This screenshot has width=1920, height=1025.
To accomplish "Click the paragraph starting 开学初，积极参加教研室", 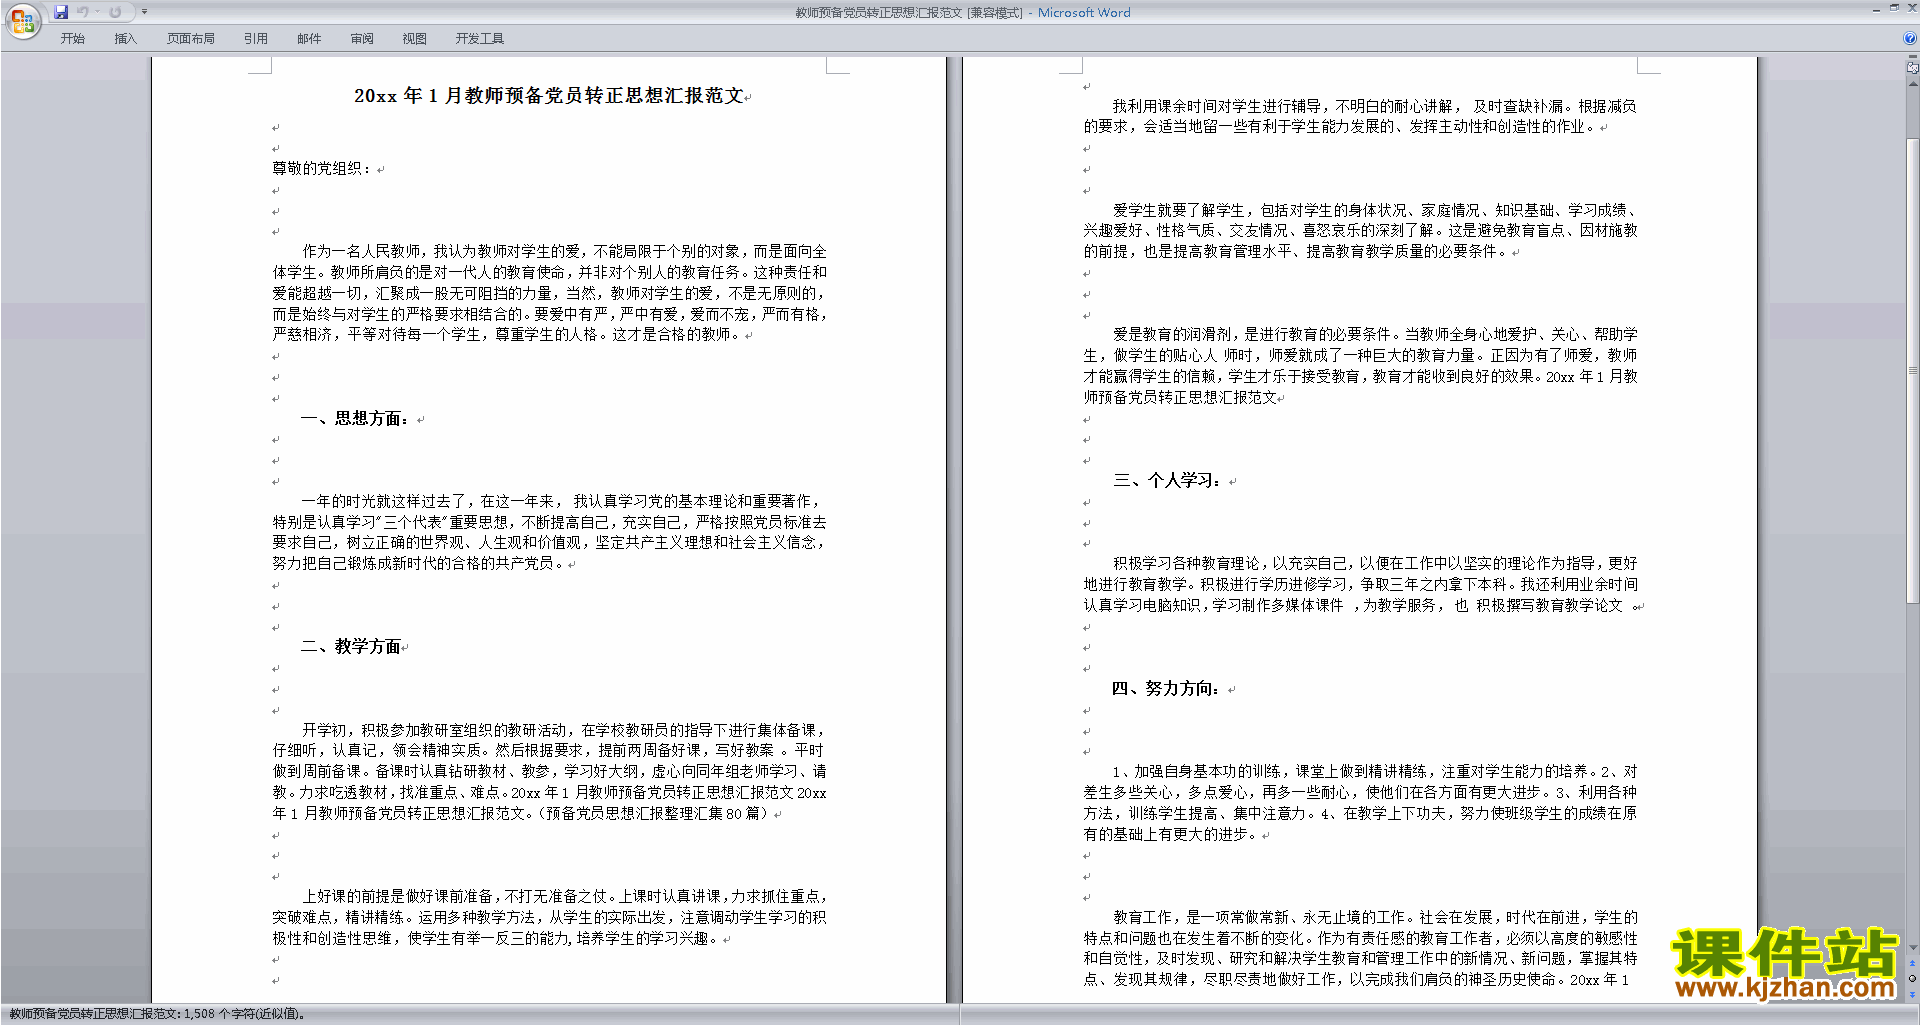I will (550, 772).
